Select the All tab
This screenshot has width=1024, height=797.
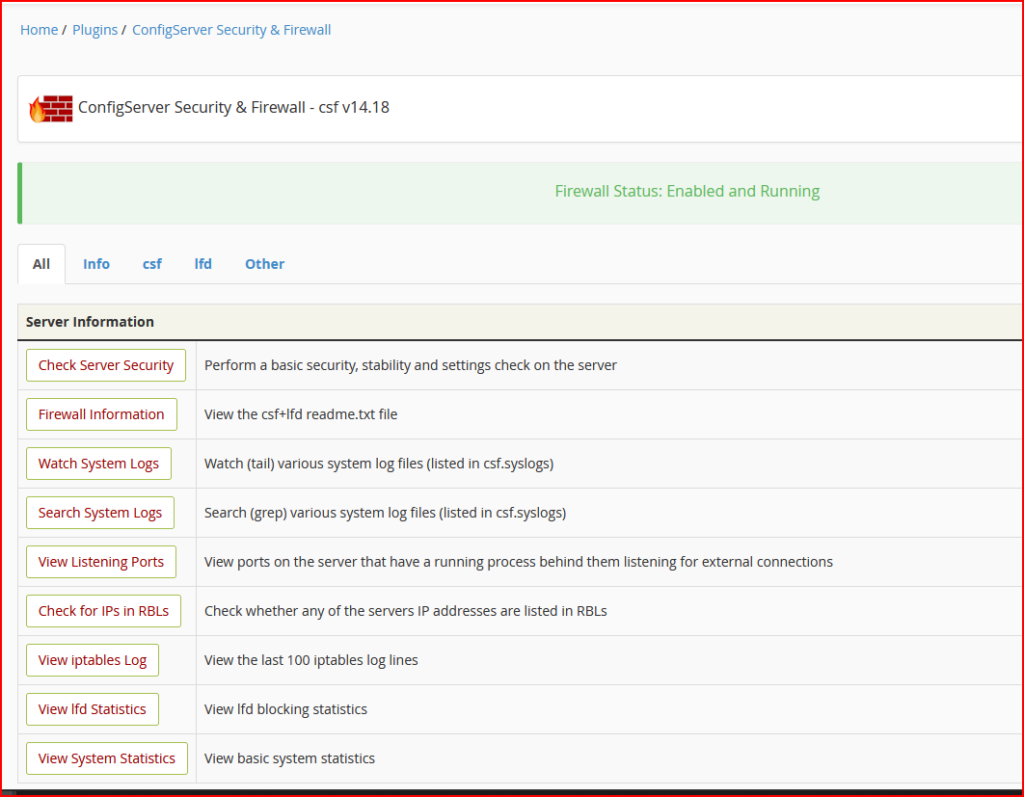(x=41, y=264)
